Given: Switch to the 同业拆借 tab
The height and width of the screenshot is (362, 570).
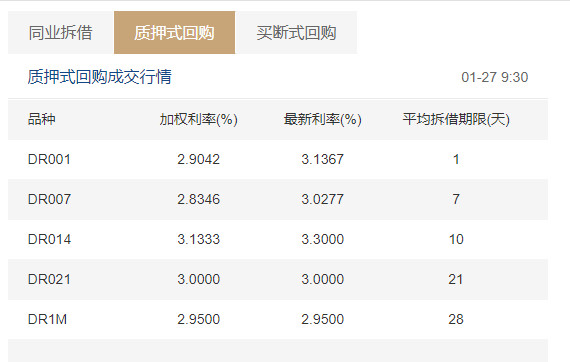Looking at the screenshot, I should click(61, 33).
